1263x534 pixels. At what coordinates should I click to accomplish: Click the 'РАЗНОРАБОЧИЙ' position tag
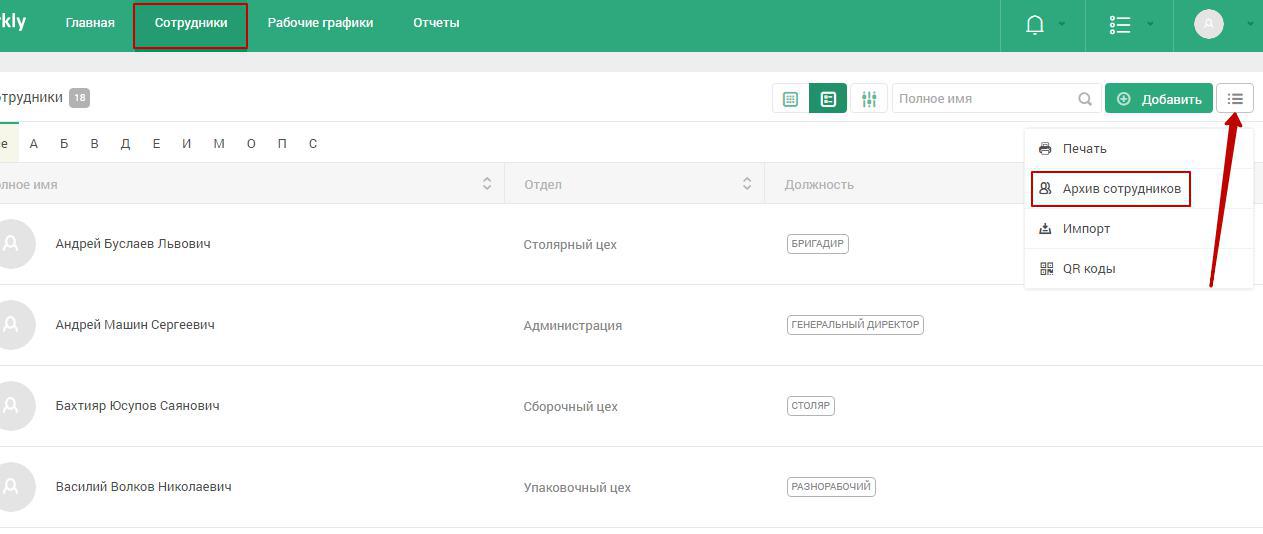[832, 487]
